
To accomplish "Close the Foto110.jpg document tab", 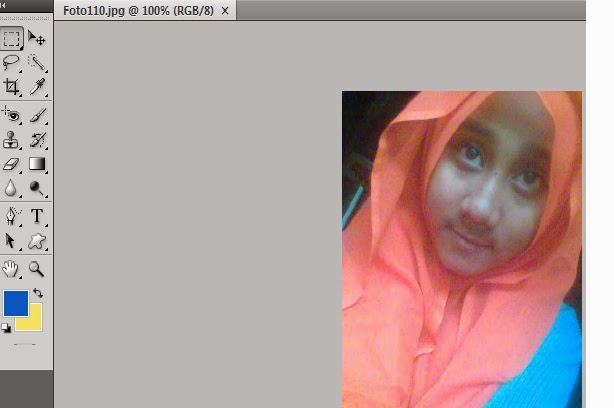I will point(225,11).
